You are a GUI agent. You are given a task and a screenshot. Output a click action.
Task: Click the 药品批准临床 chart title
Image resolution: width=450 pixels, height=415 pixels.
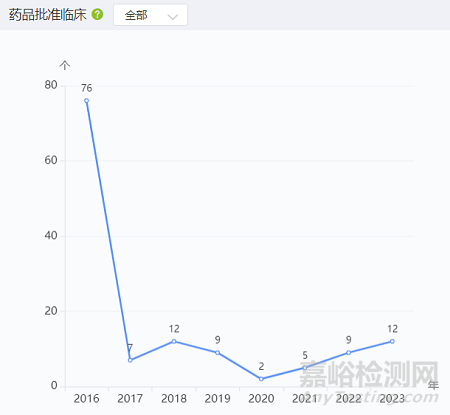click(47, 15)
